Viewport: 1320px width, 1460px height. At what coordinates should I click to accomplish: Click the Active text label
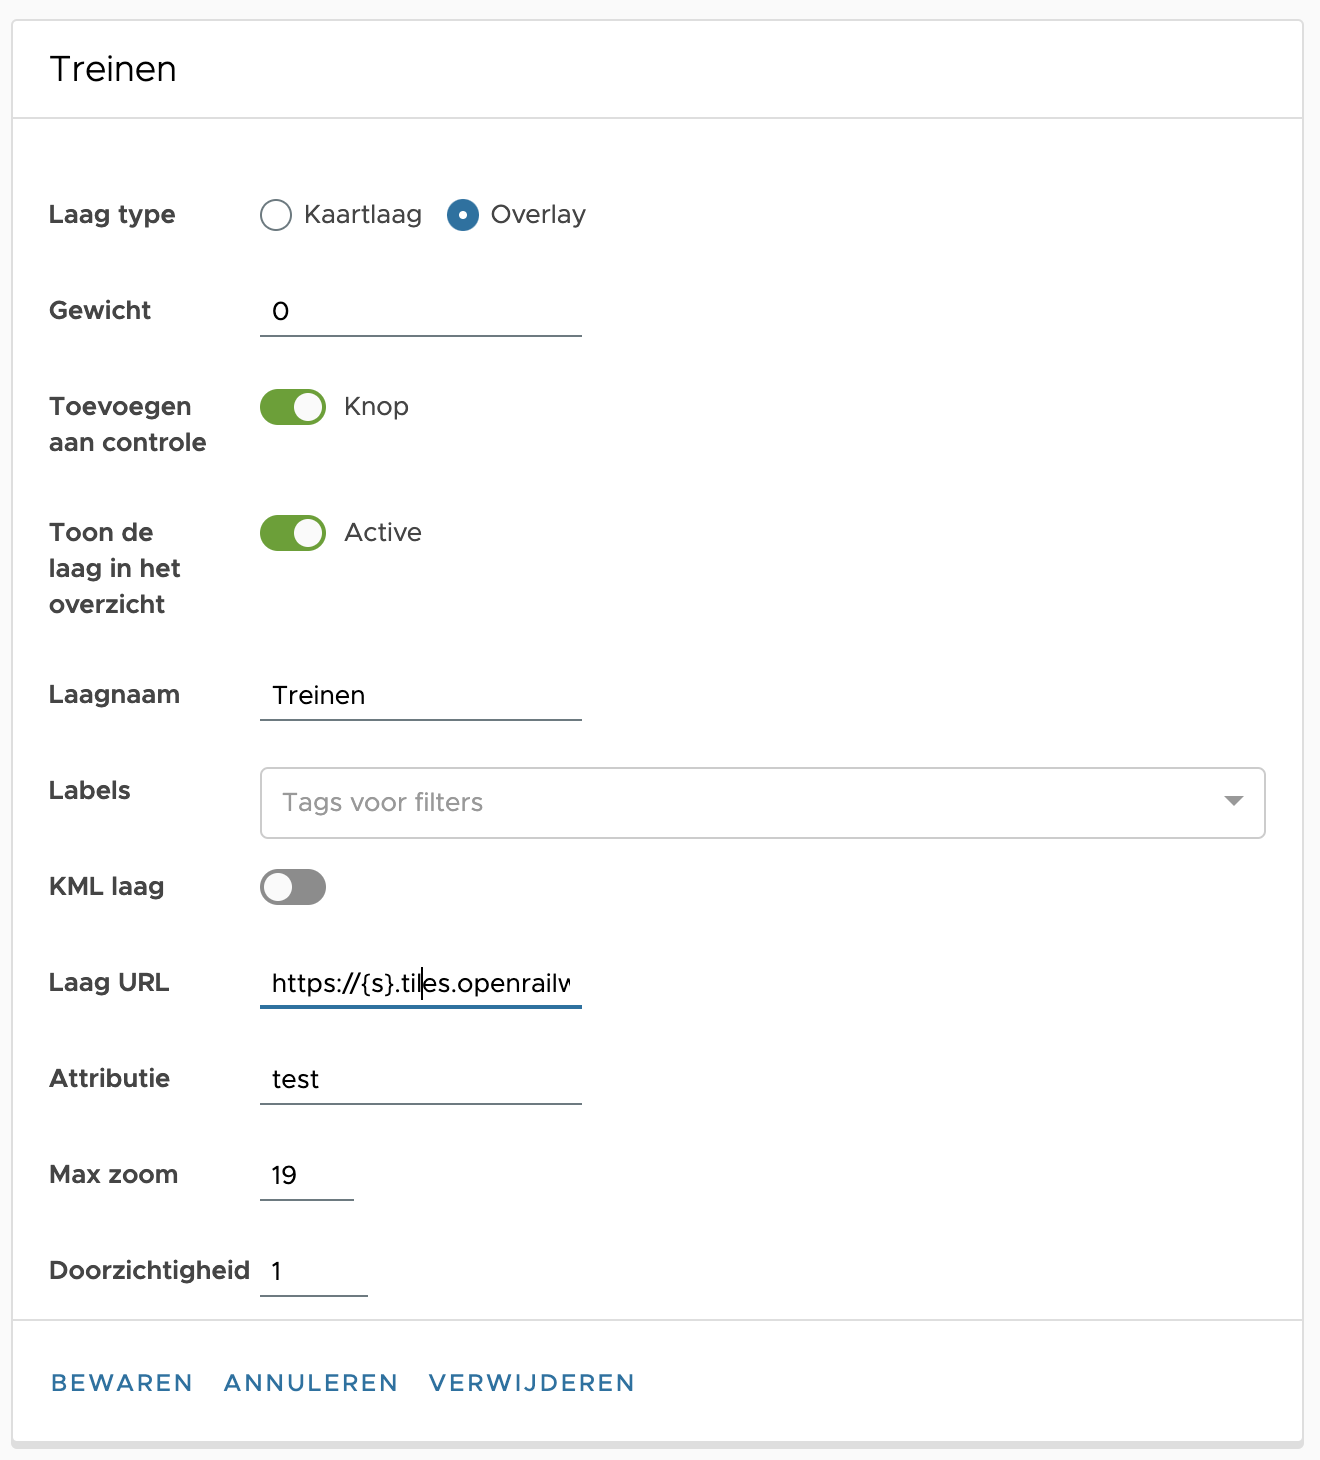point(383,533)
